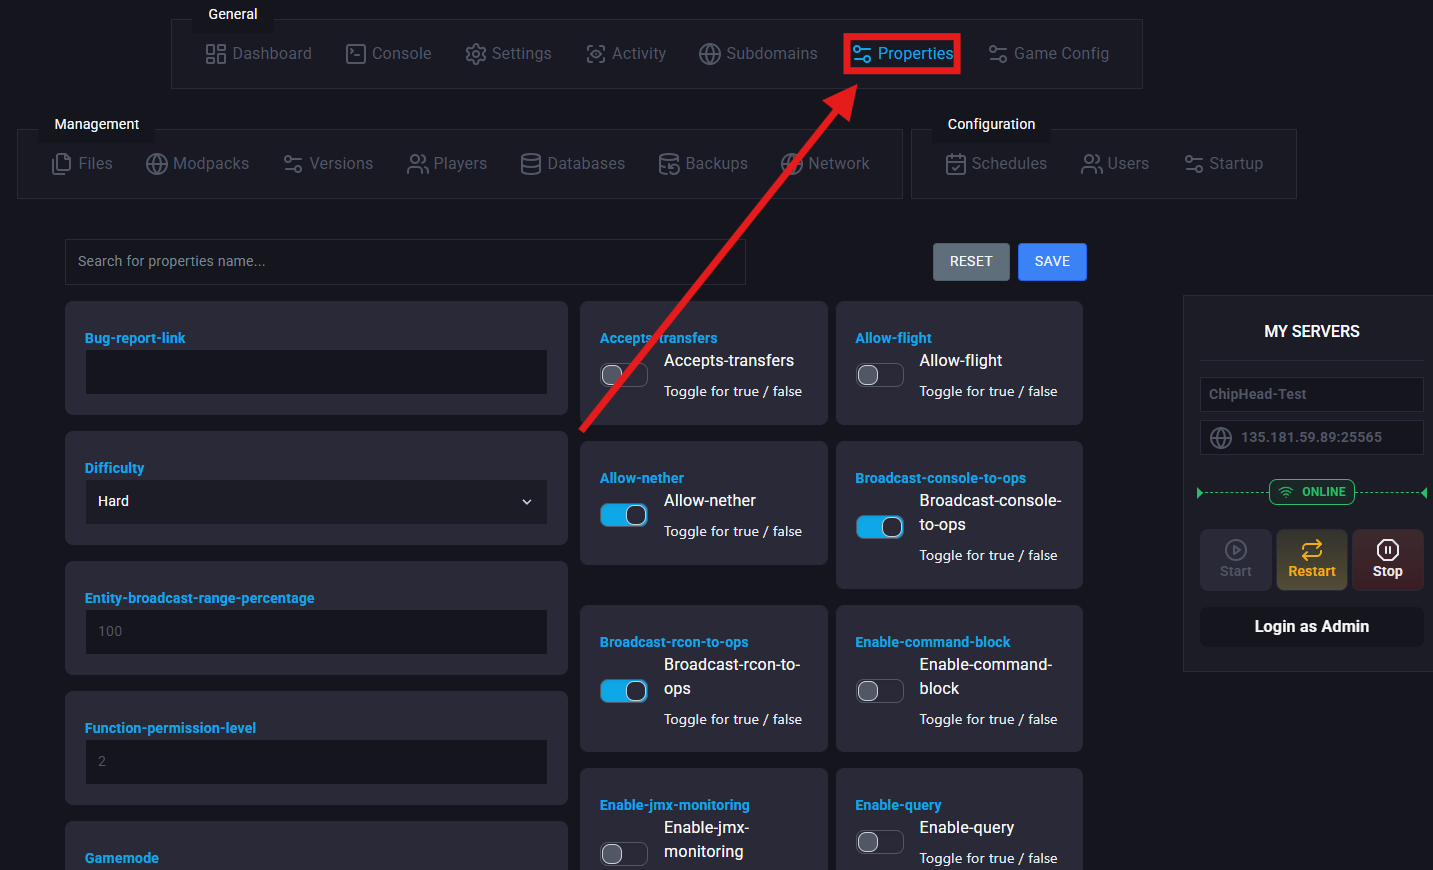This screenshot has width=1433, height=870.
Task: Click the Subdomains globe icon
Action: (710, 54)
